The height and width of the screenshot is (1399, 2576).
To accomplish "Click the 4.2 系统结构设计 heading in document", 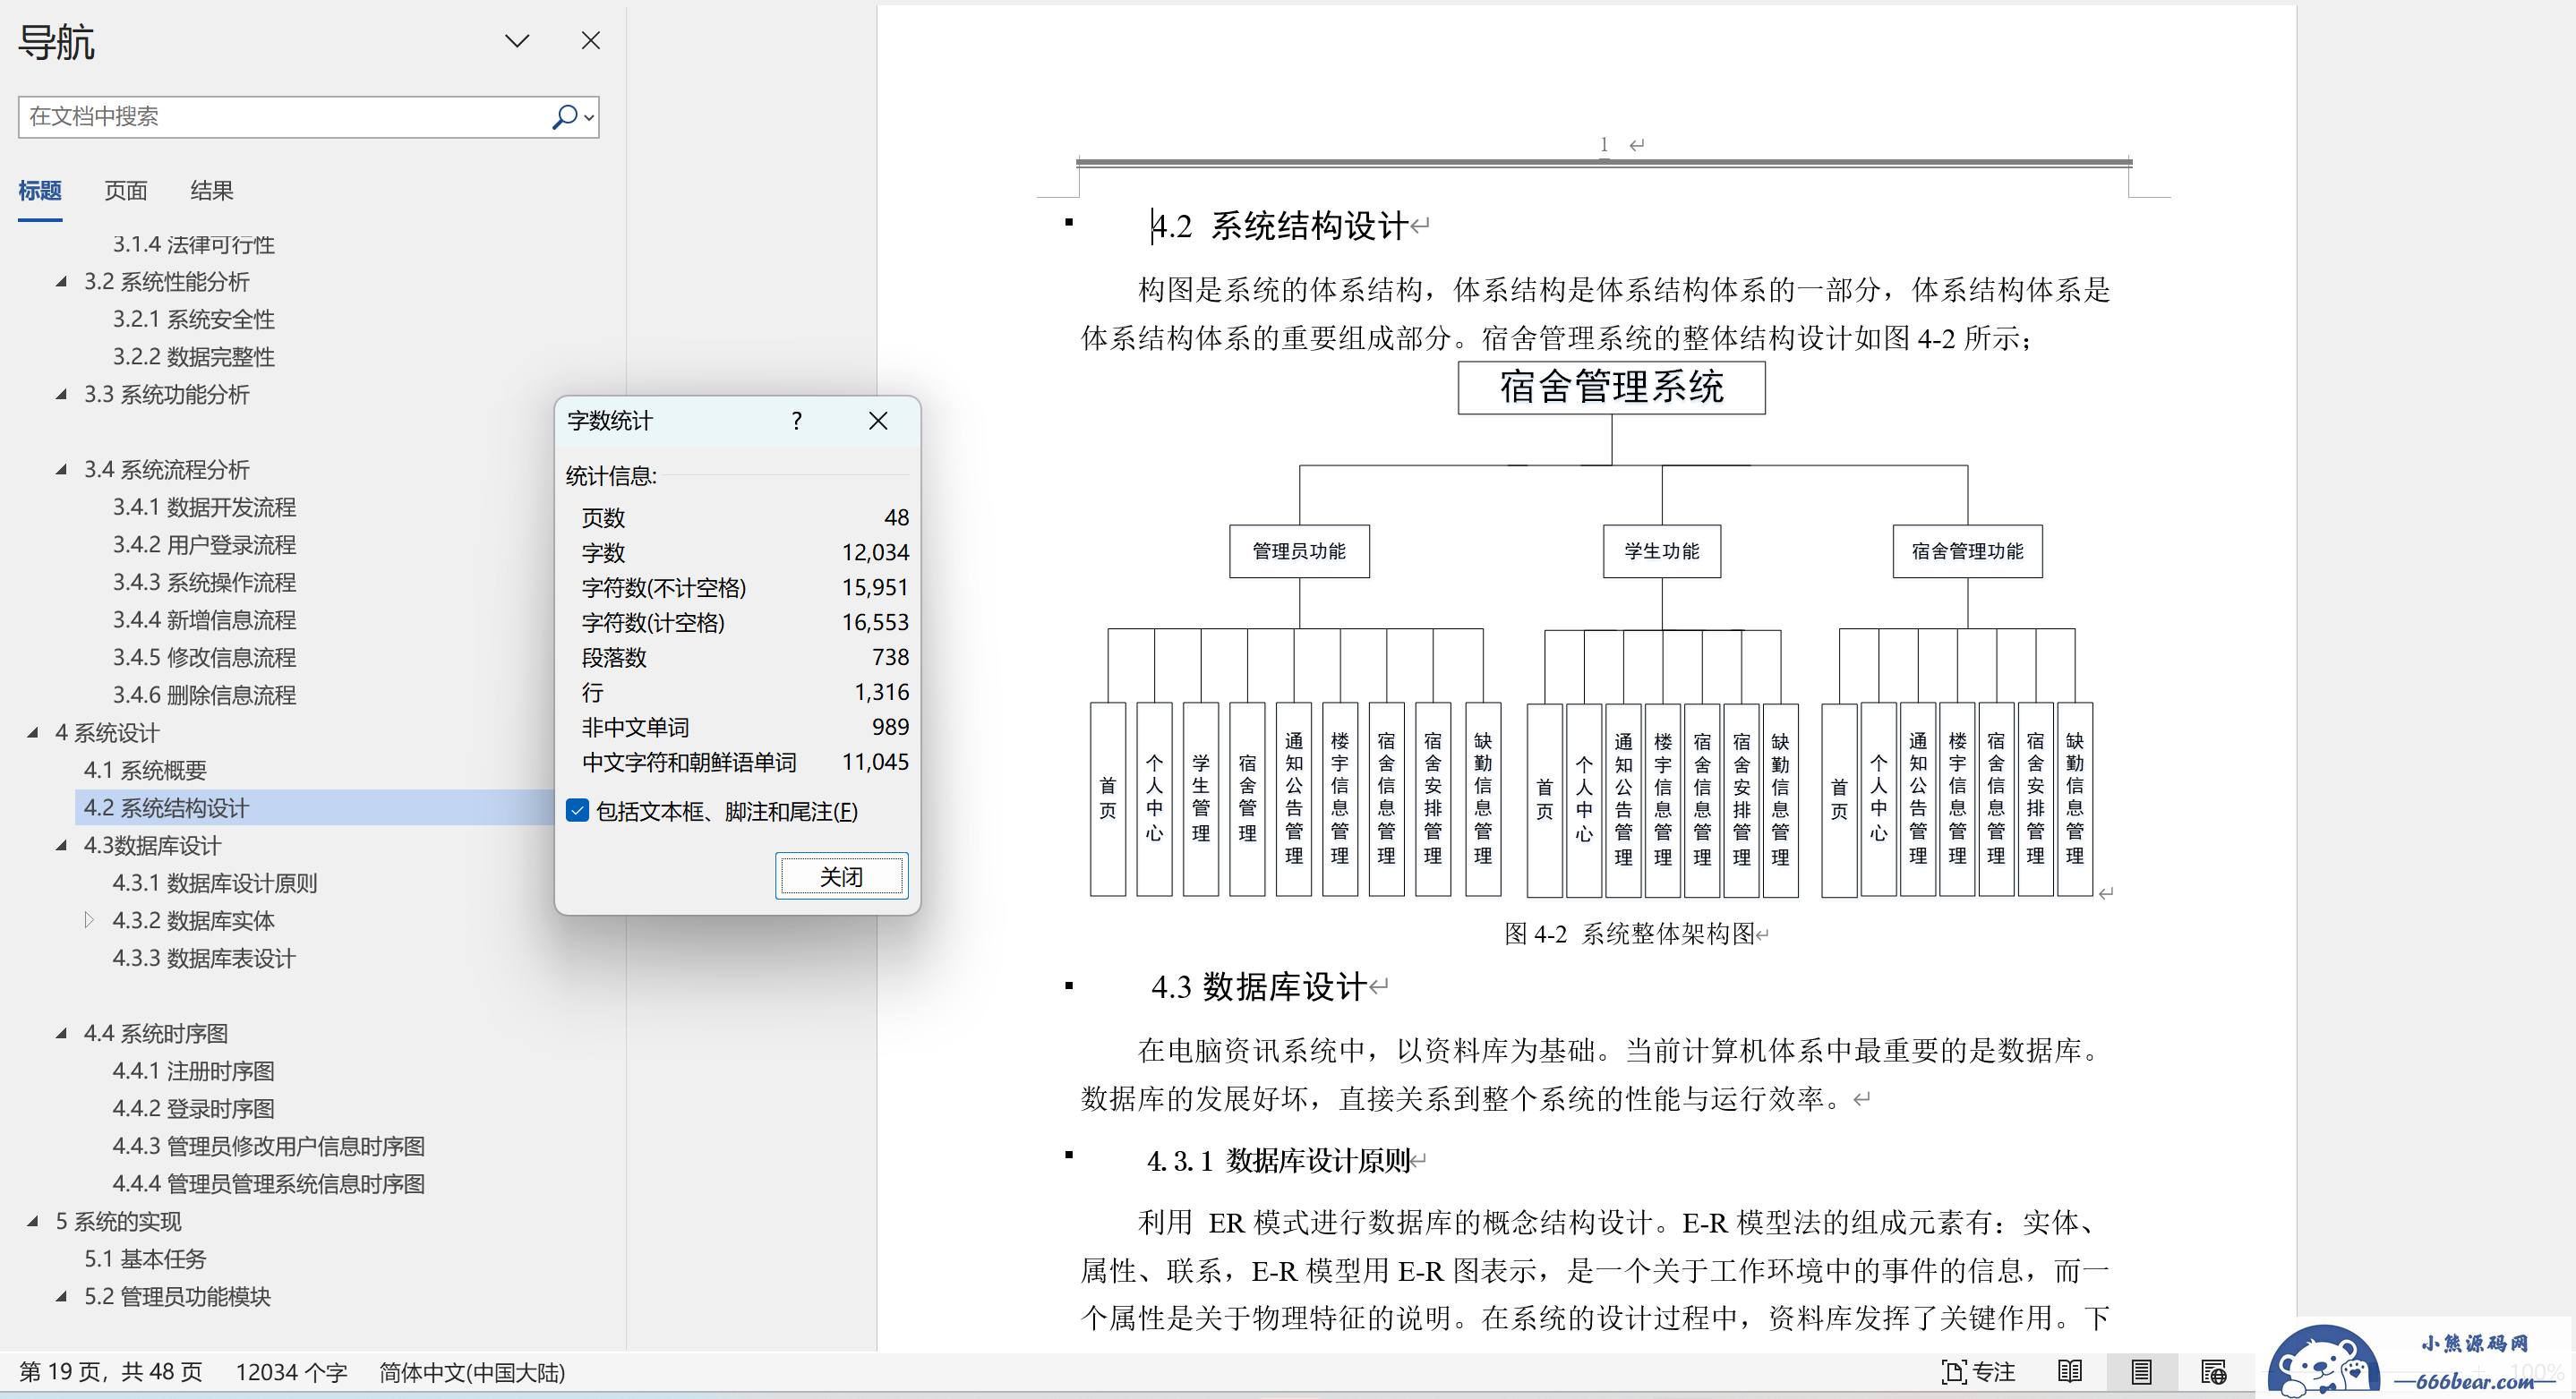I will (x=1280, y=226).
